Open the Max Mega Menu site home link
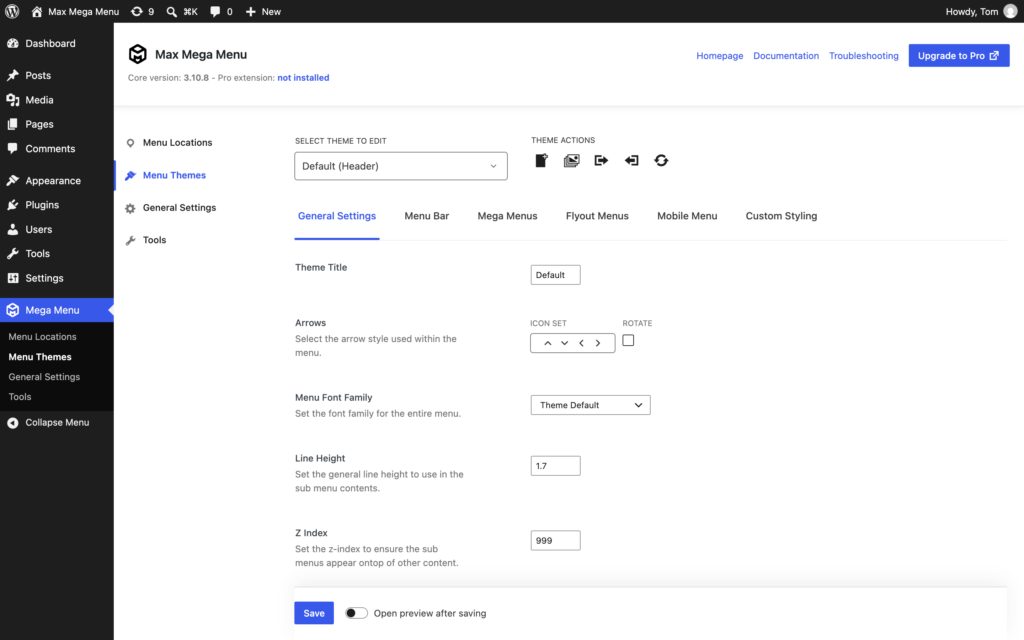 pos(75,11)
